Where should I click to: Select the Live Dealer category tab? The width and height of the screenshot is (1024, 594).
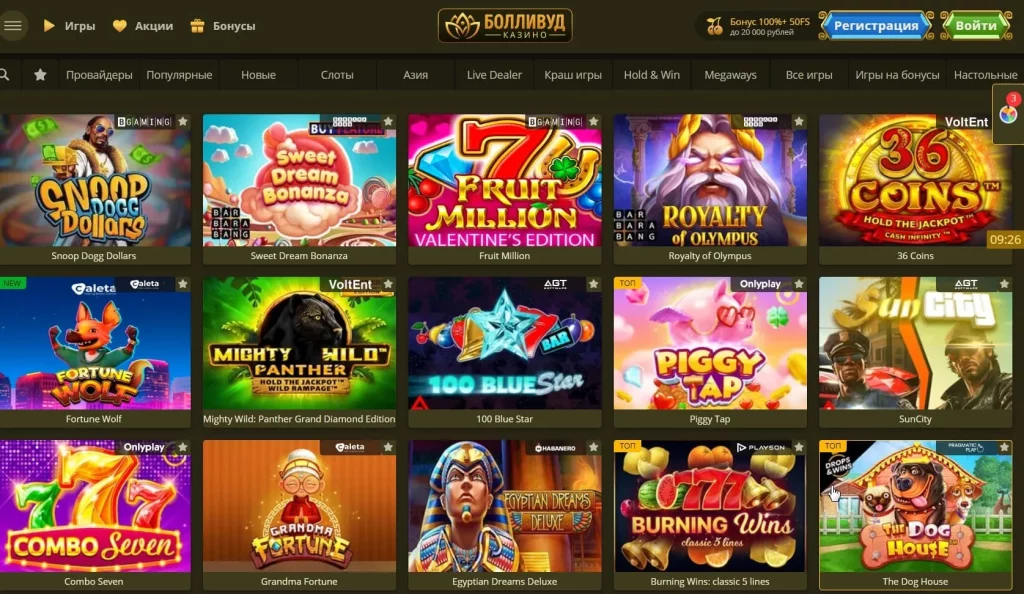pyautogui.click(x=494, y=75)
